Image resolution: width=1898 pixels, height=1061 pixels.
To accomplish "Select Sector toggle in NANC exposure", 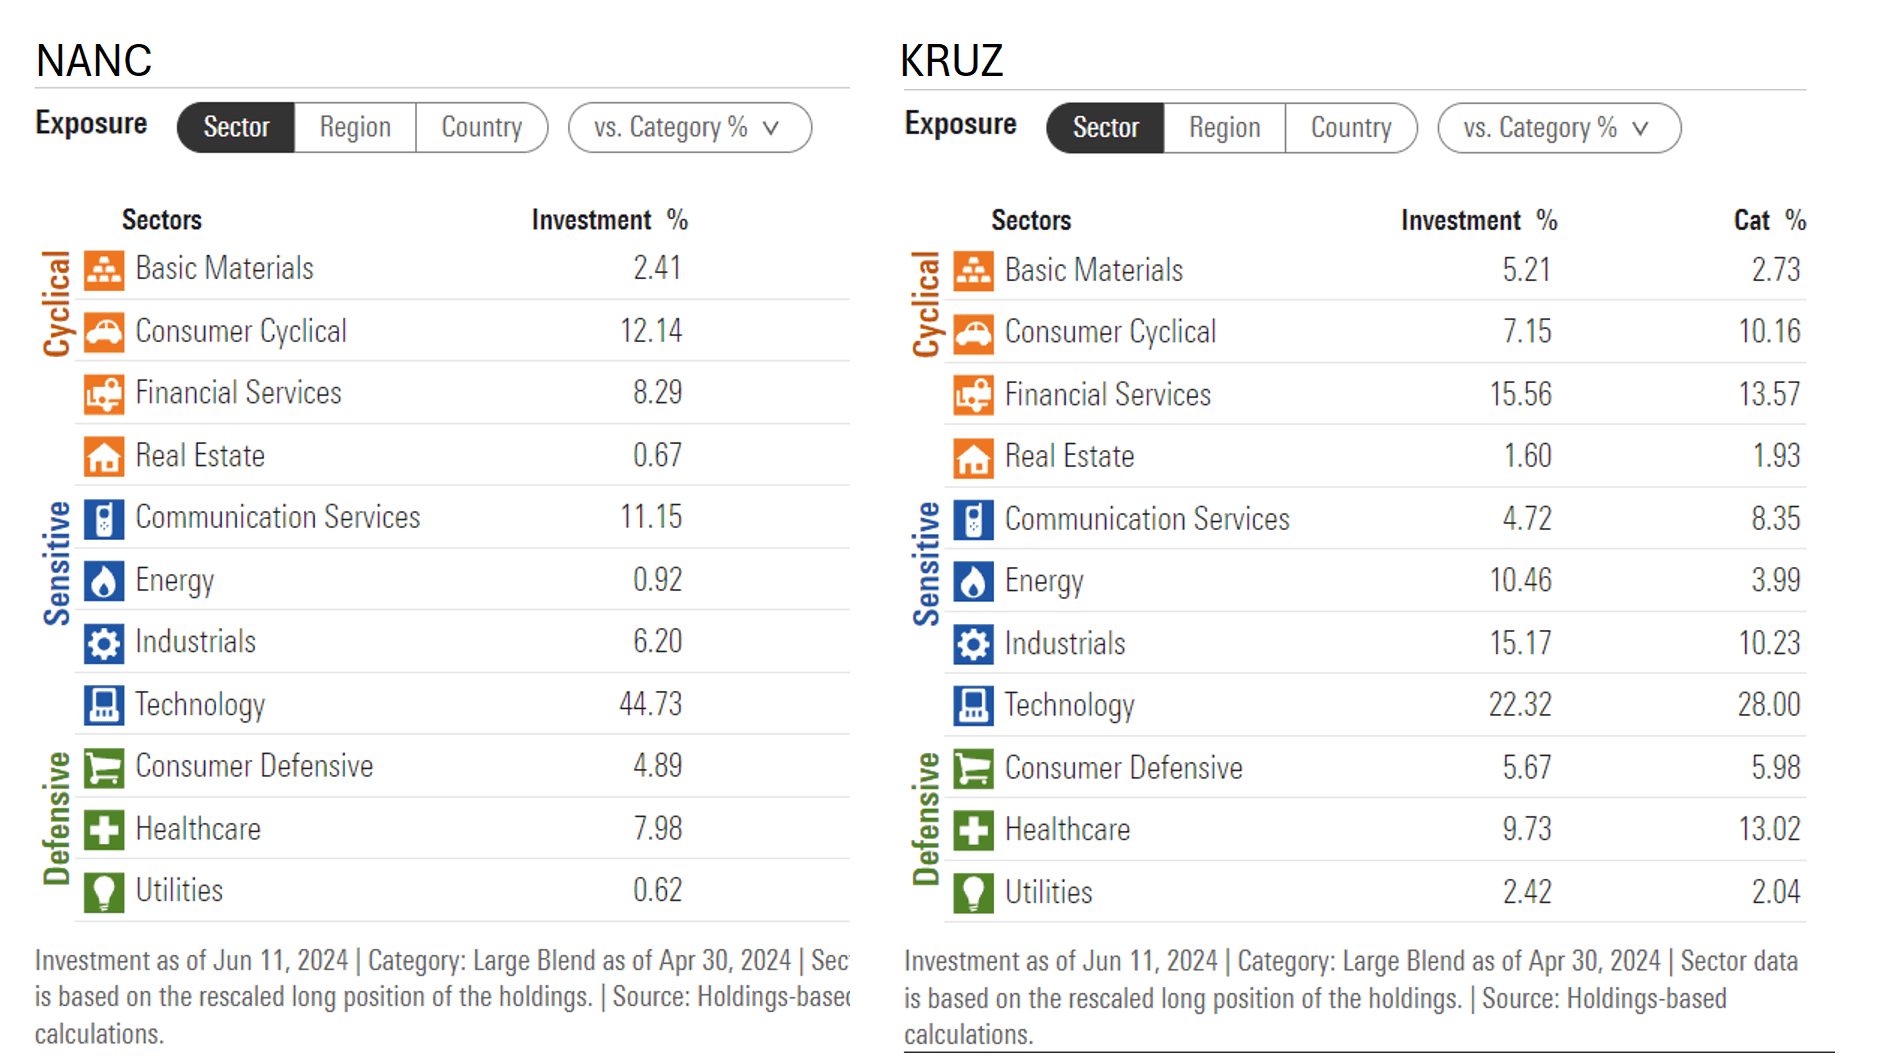I will pyautogui.click(x=236, y=127).
